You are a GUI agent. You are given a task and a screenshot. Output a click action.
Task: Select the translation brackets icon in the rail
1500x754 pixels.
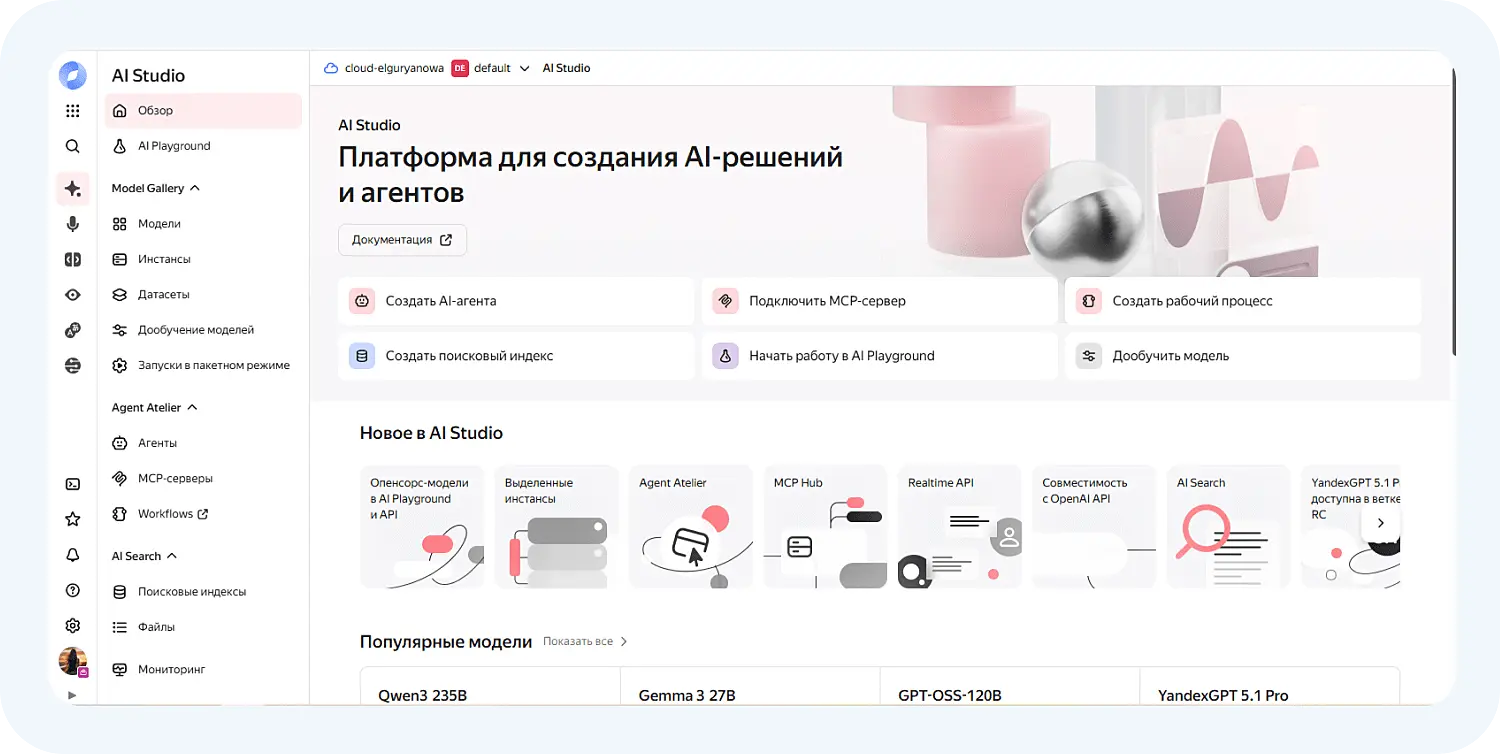tap(72, 259)
